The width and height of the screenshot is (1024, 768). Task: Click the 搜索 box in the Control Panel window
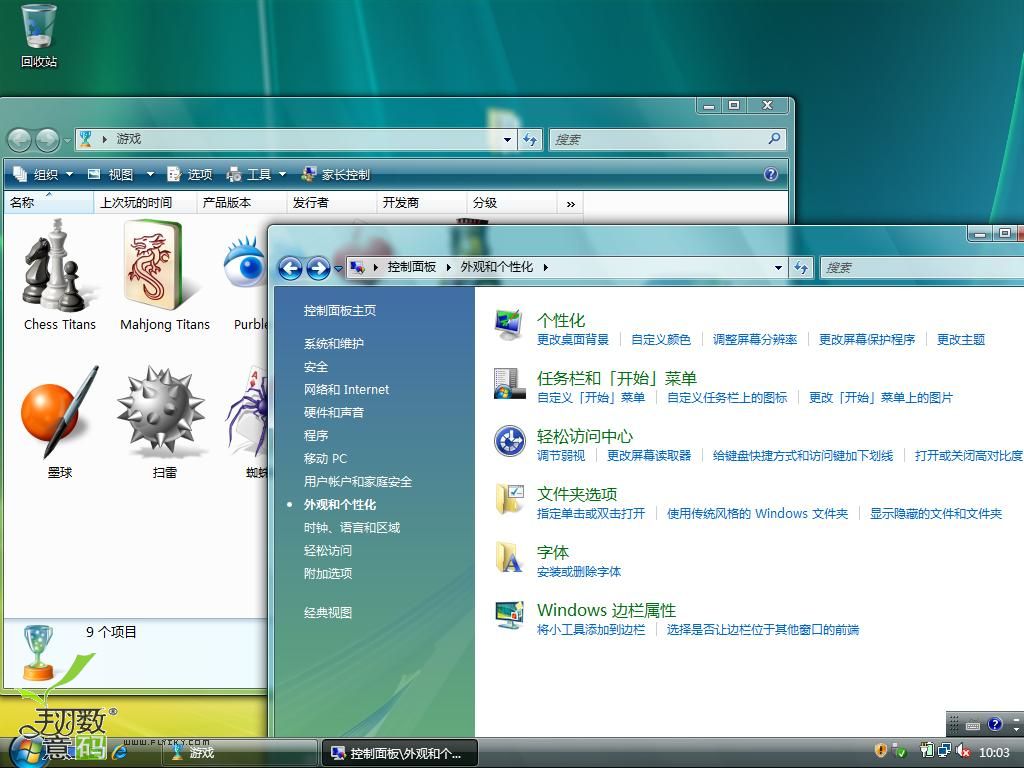921,267
